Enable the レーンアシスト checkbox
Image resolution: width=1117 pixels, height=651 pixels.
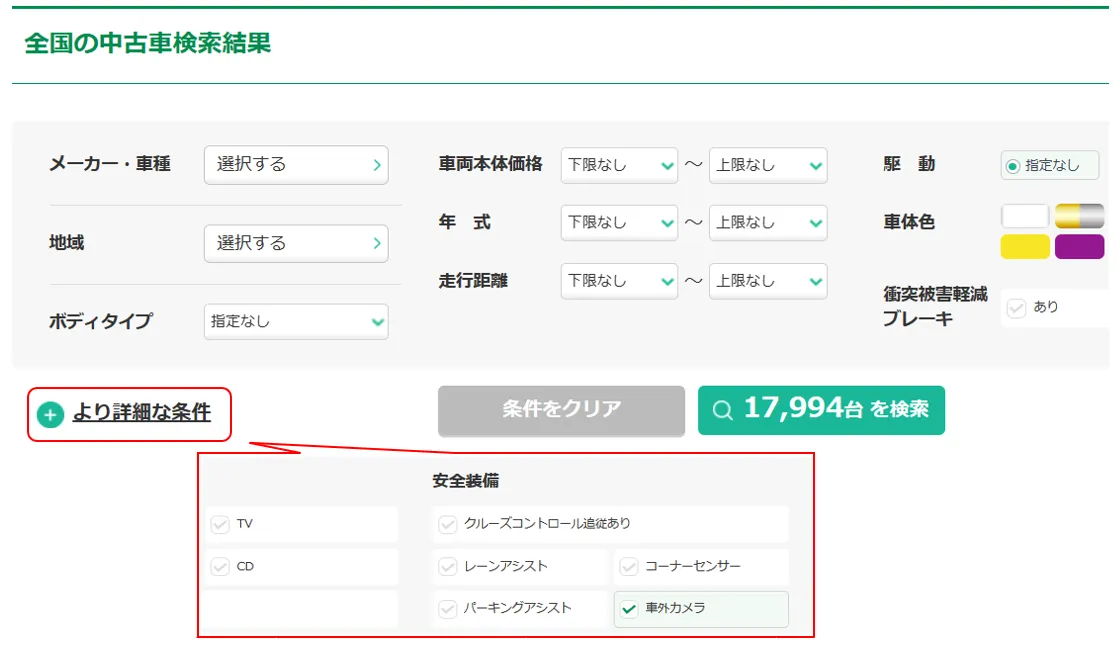[448, 567]
